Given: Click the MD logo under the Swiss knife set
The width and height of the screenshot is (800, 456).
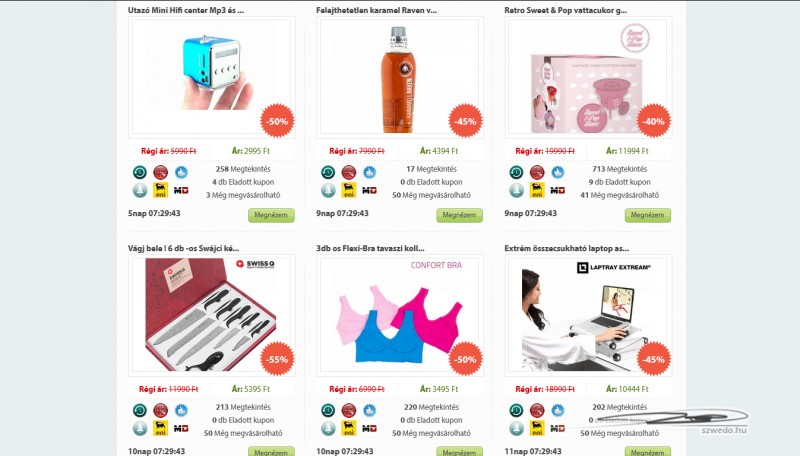Looking at the screenshot, I should point(181,428).
